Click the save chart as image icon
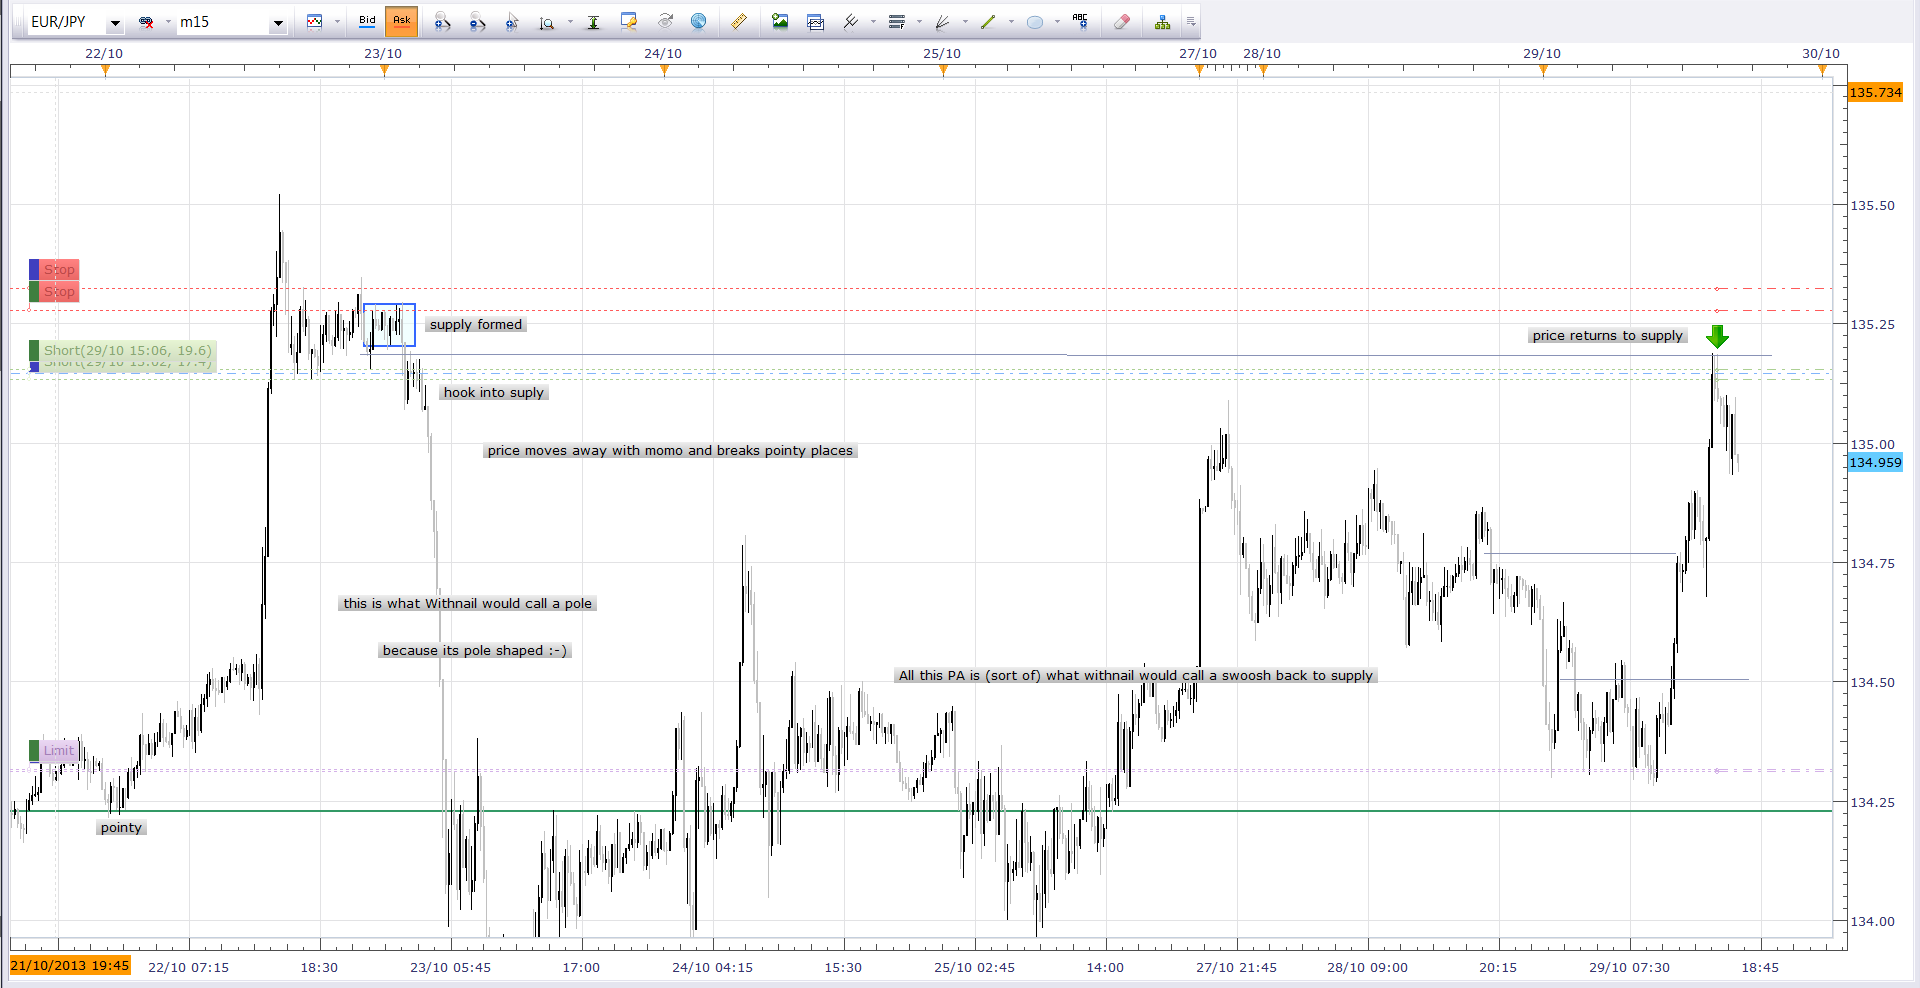Screen dimensions: 1920x988 click(780, 22)
